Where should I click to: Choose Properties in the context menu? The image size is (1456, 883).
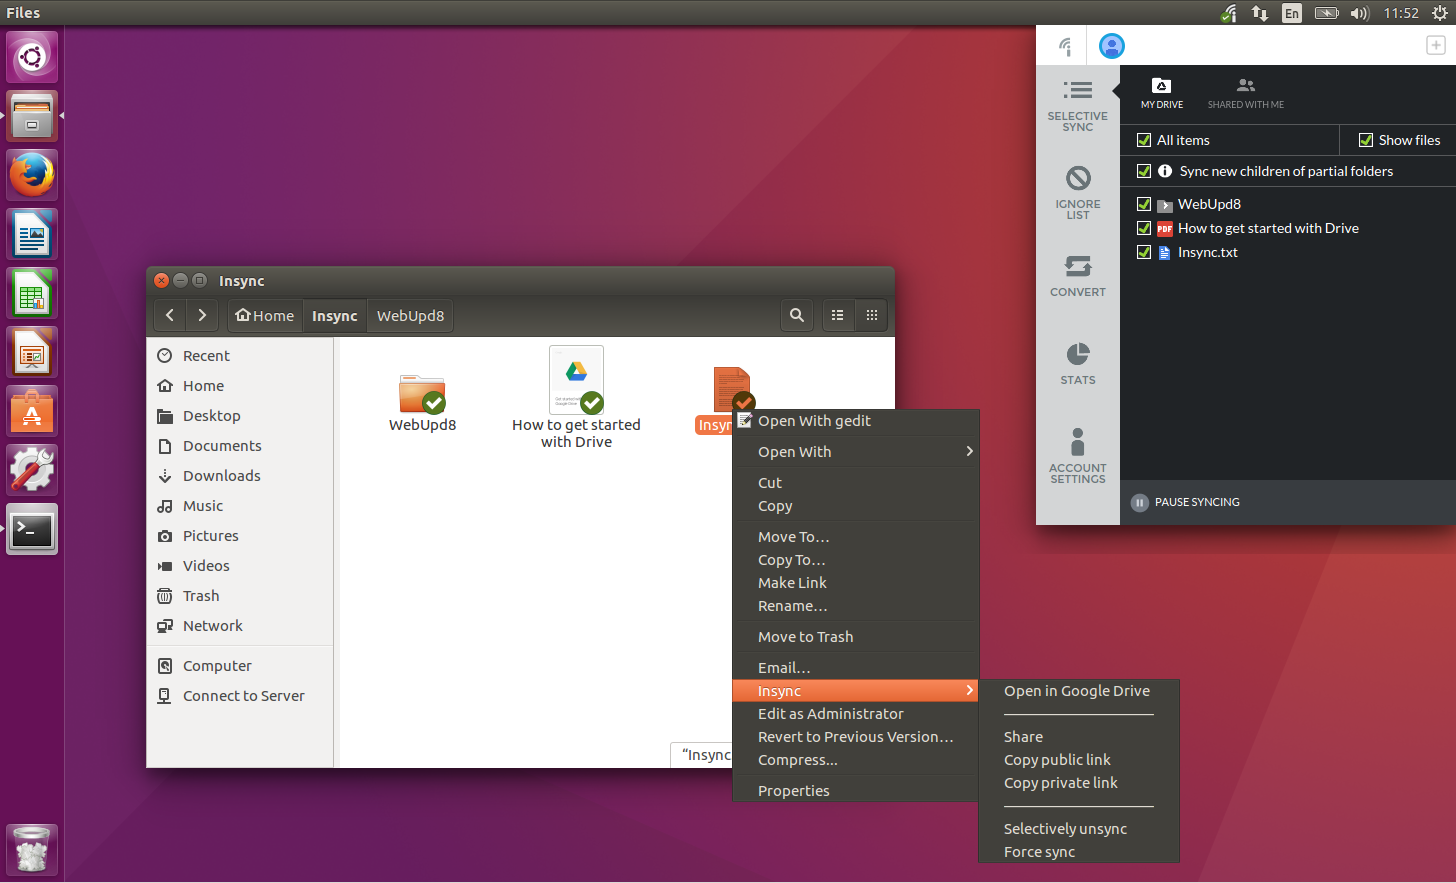(855, 791)
